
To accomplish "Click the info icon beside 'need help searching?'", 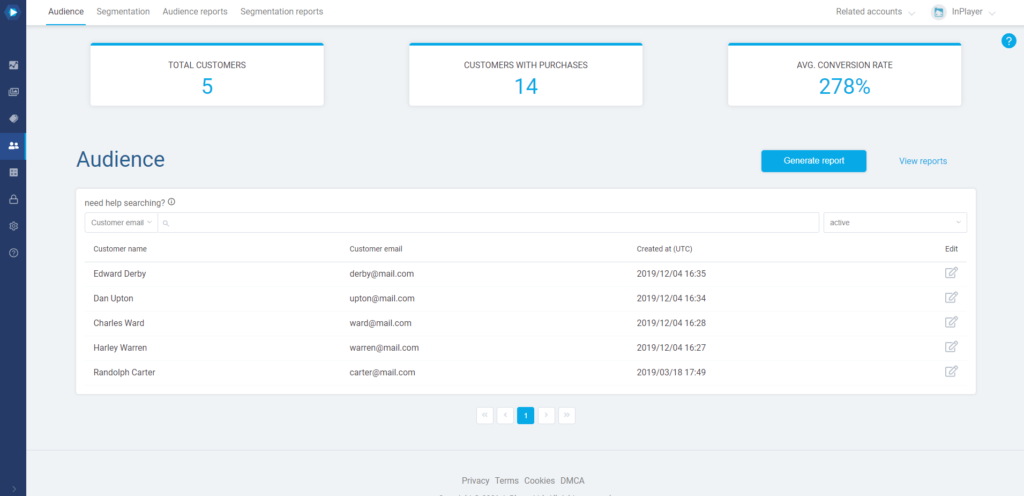I will point(172,202).
